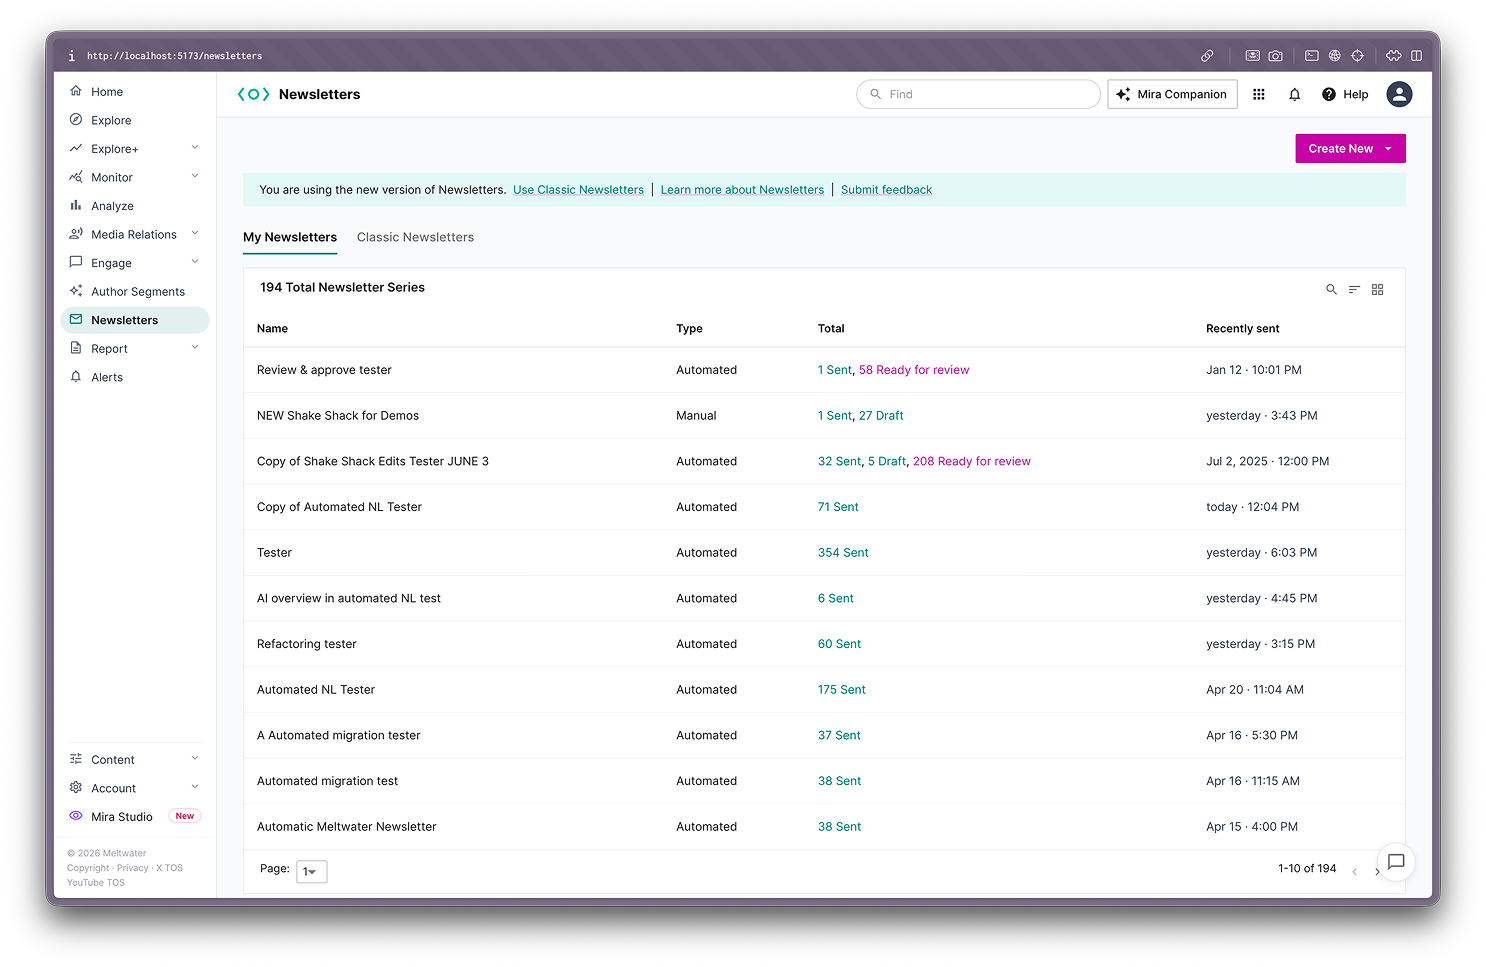Open 37 Sent link for migration tester
The width and height of the screenshot is (1486, 967).
[839, 735]
